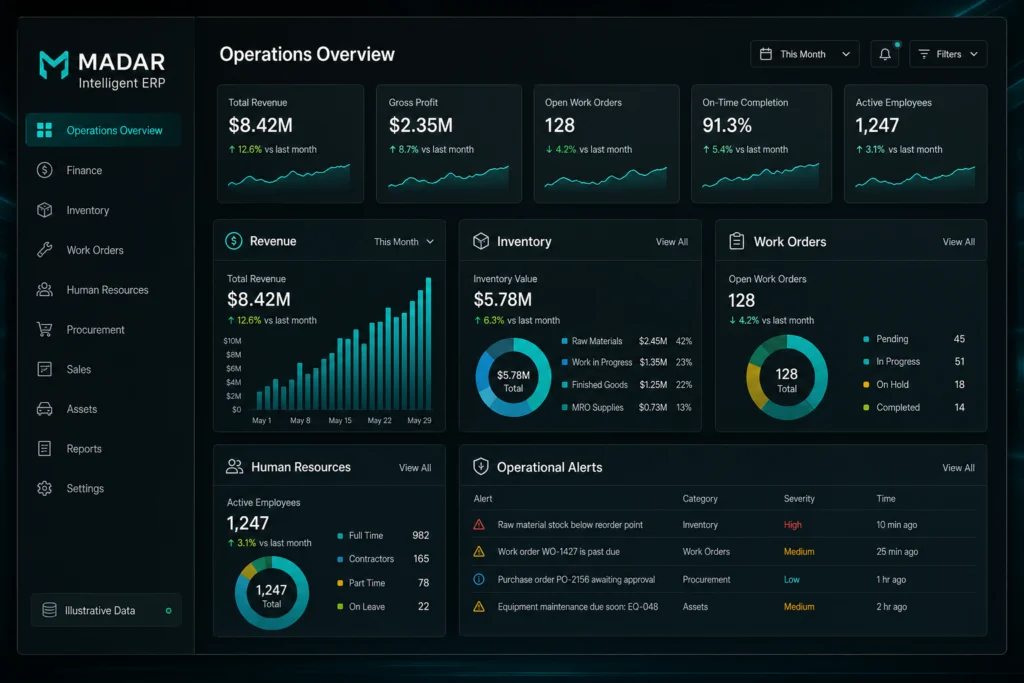Open the Revenue panel This Month dropdown
Image resolution: width=1024 pixels, height=683 pixels.
404,242
